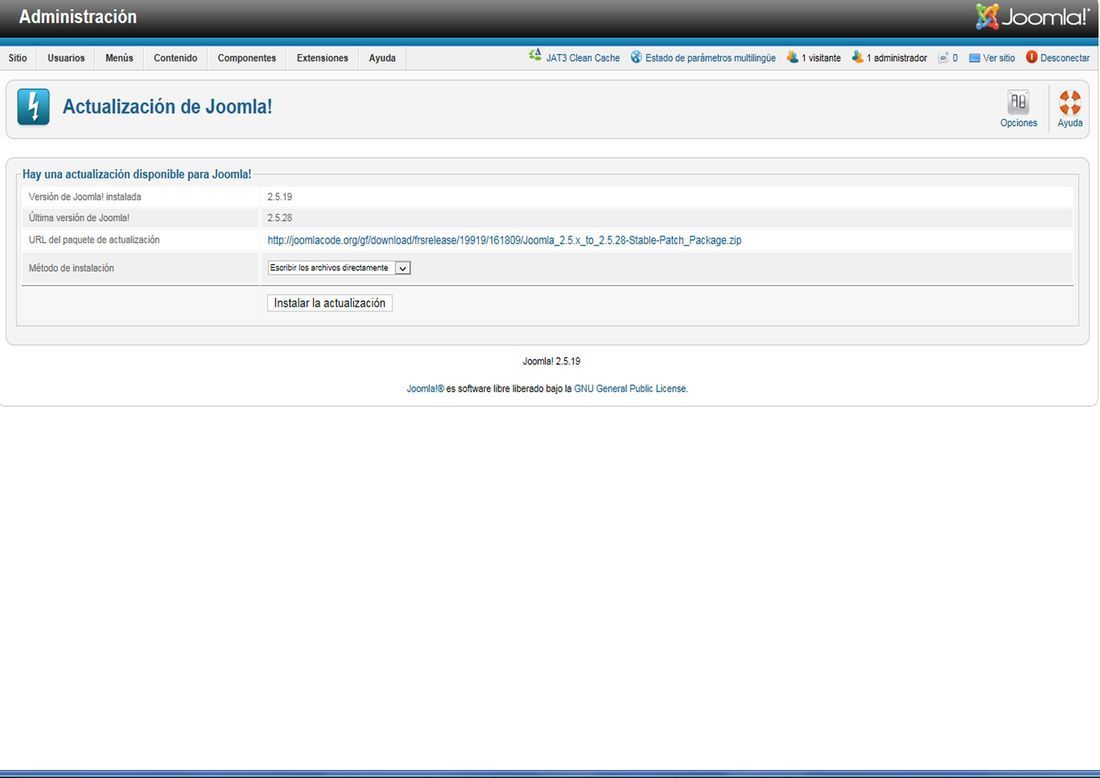Click the Última versión de Joomla! label
The height and width of the screenshot is (778, 1100).
[79, 218]
